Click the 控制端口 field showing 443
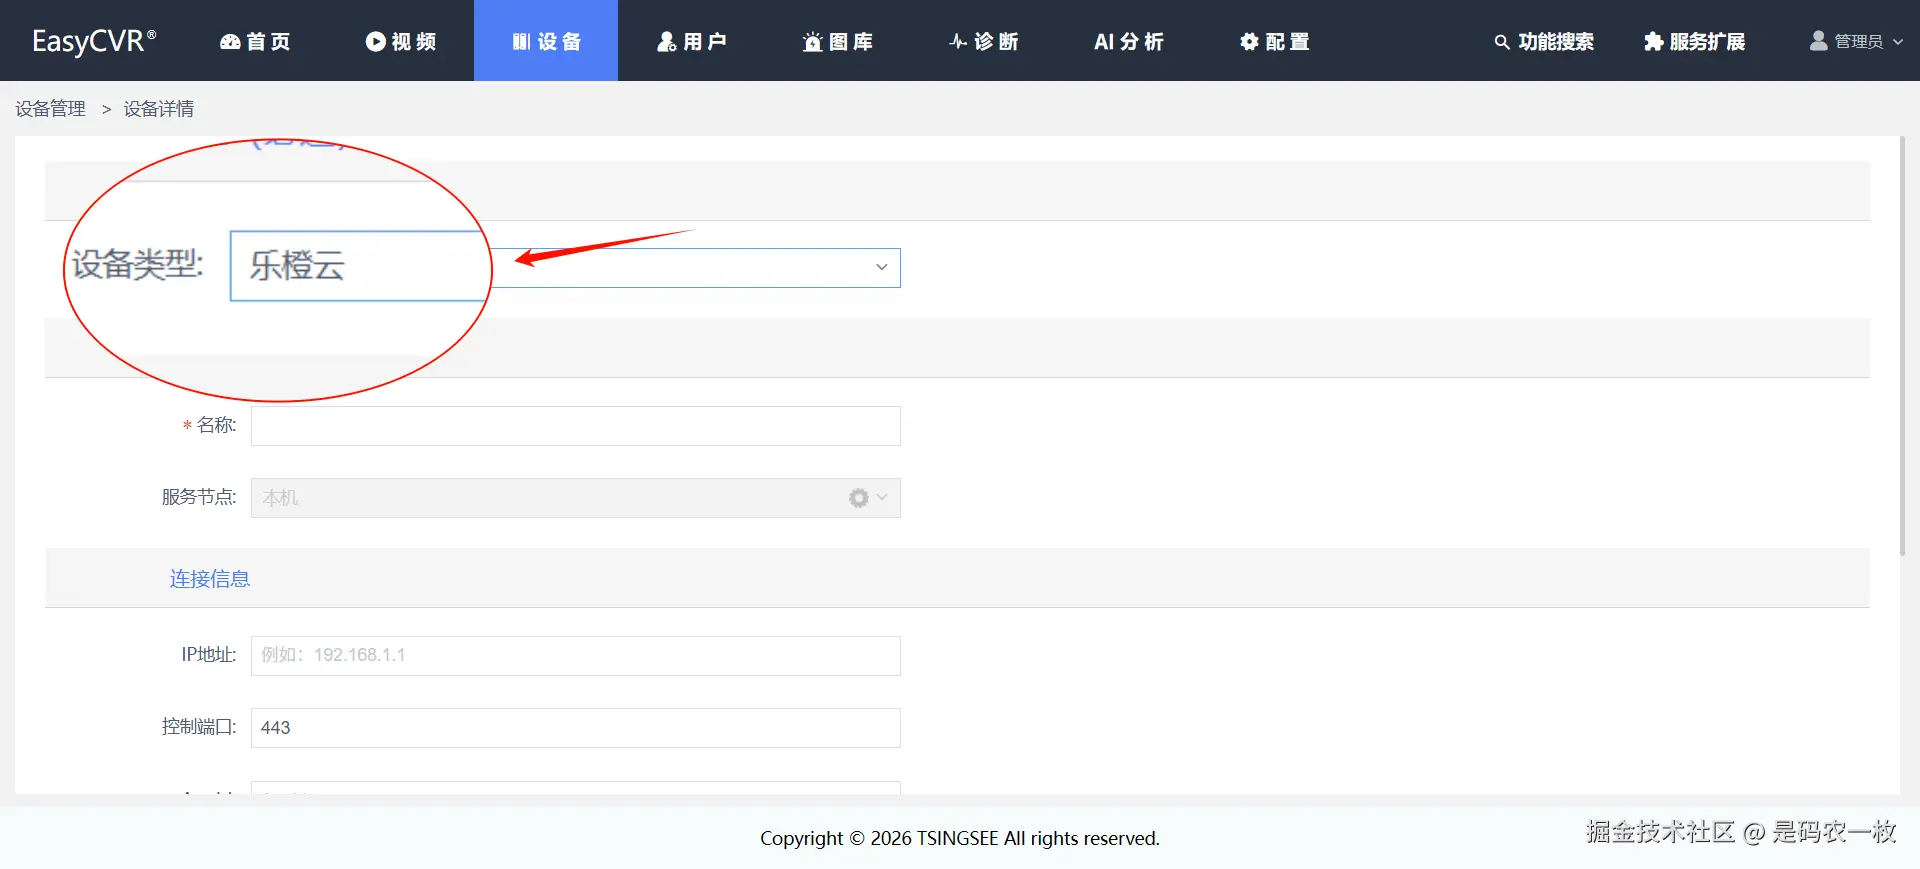The width and height of the screenshot is (1920, 869). click(576, 728)
